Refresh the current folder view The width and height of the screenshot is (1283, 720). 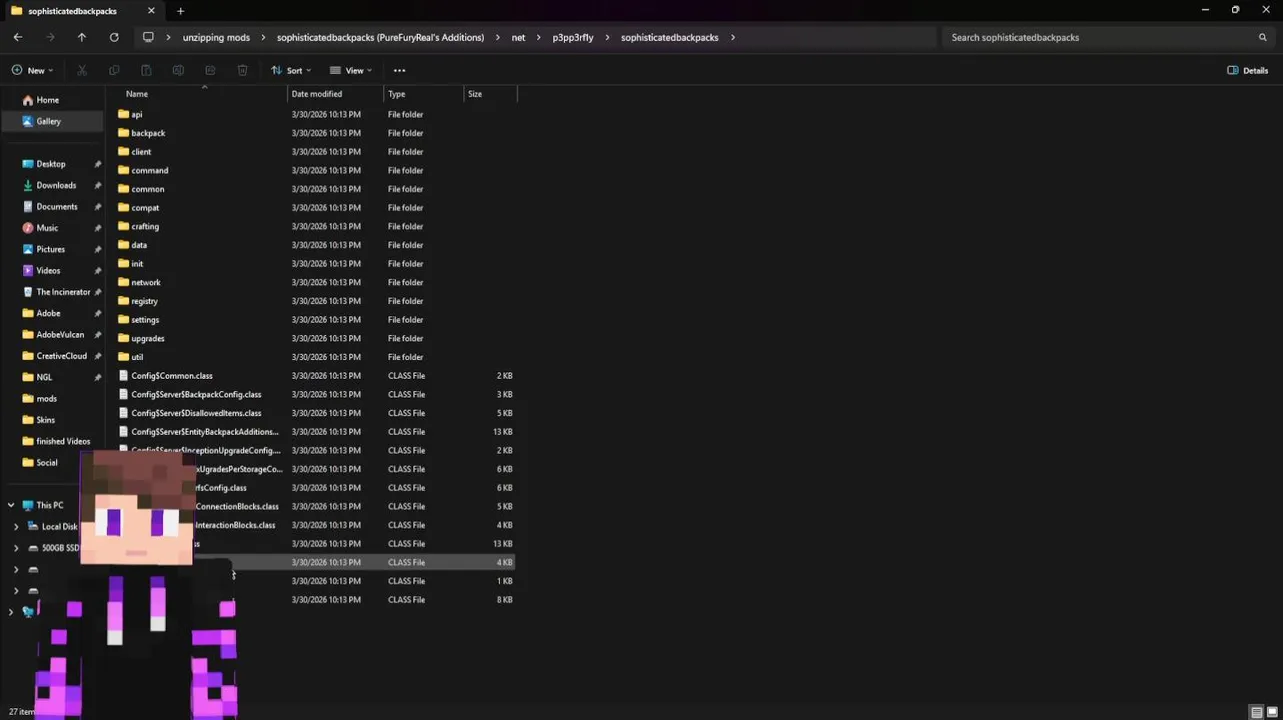(x=114, y=37)
